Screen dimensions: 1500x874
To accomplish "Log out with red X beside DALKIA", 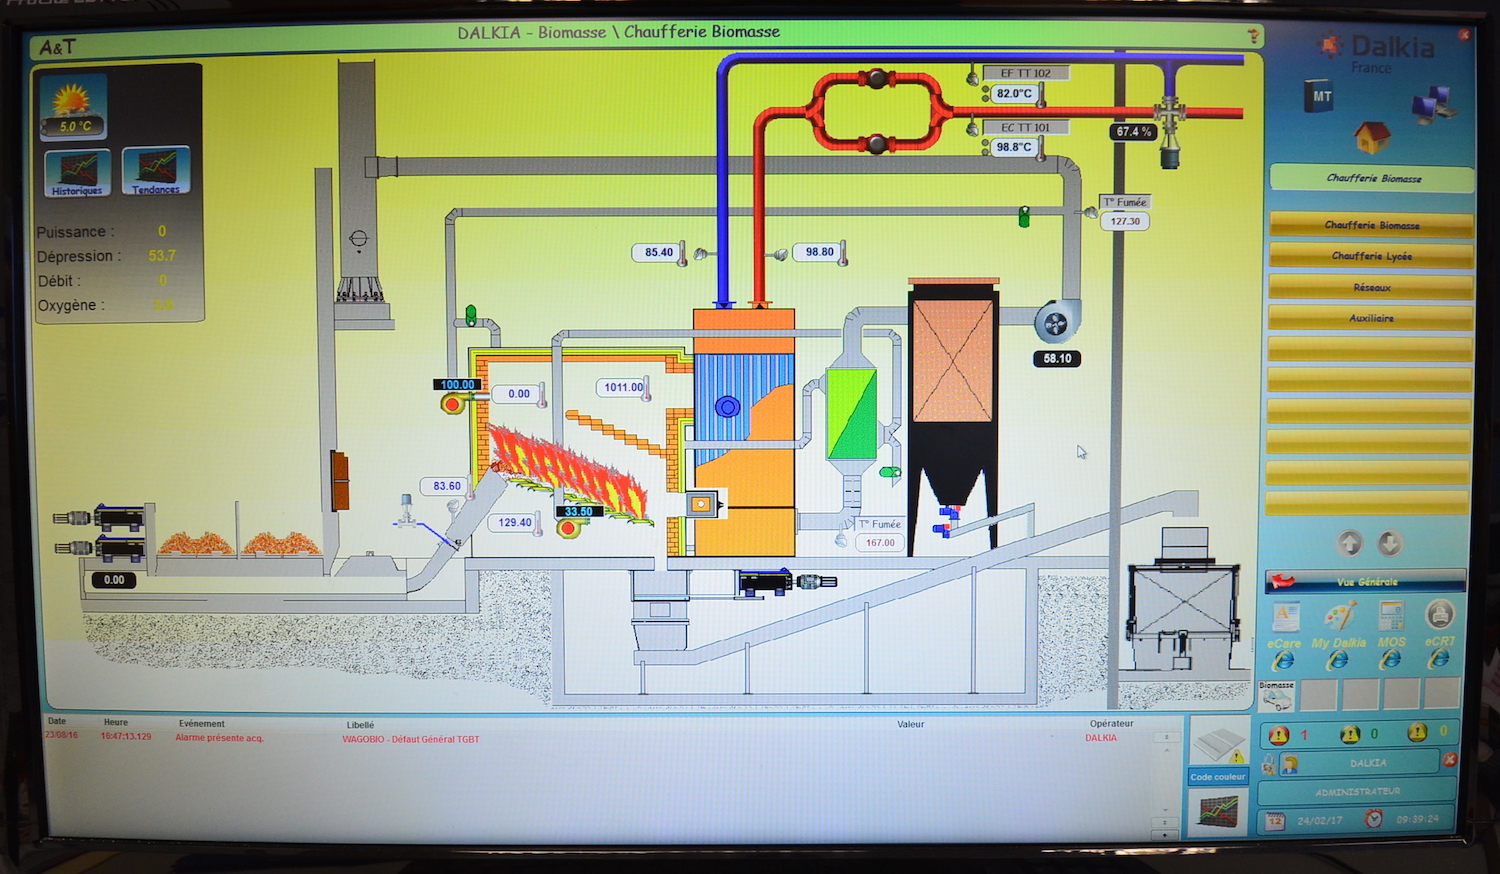I will (1449, 760).
